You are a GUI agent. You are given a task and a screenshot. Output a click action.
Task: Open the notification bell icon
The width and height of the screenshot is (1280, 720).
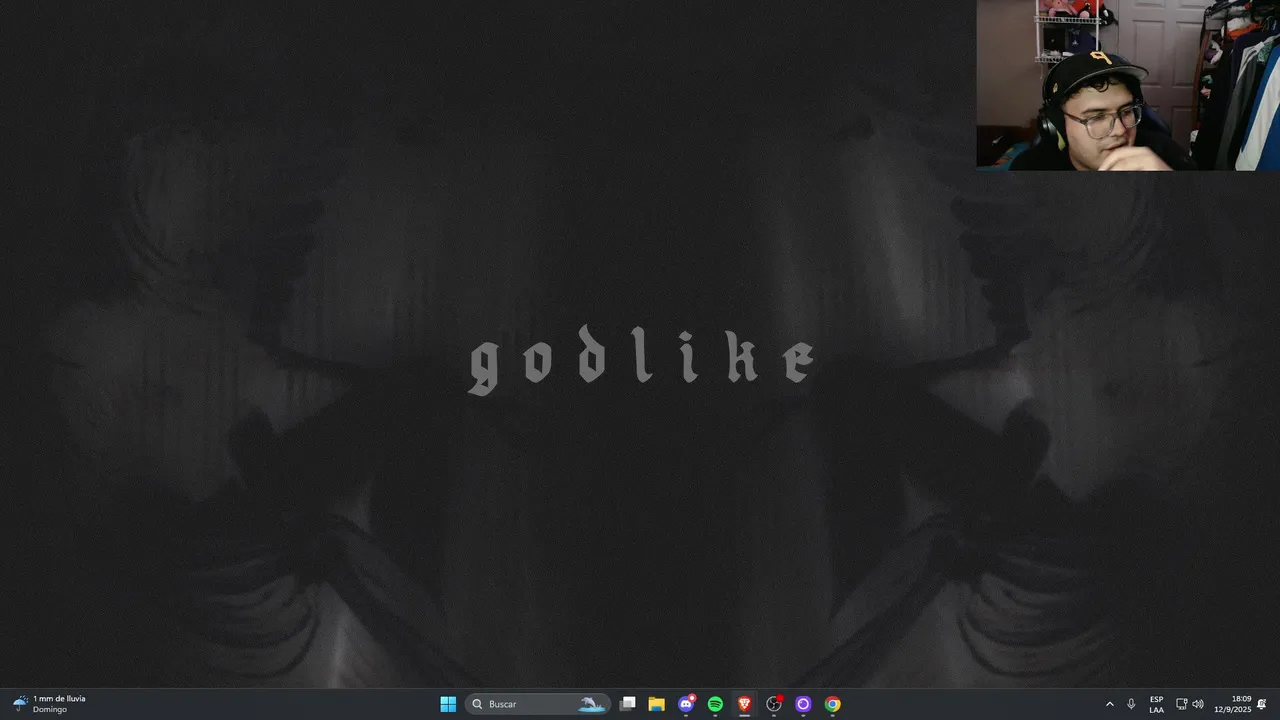1262,704
